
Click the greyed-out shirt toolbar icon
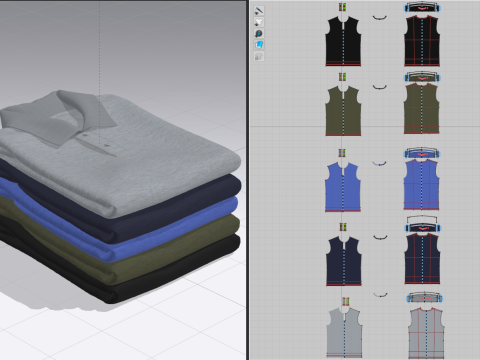[259, 56]
